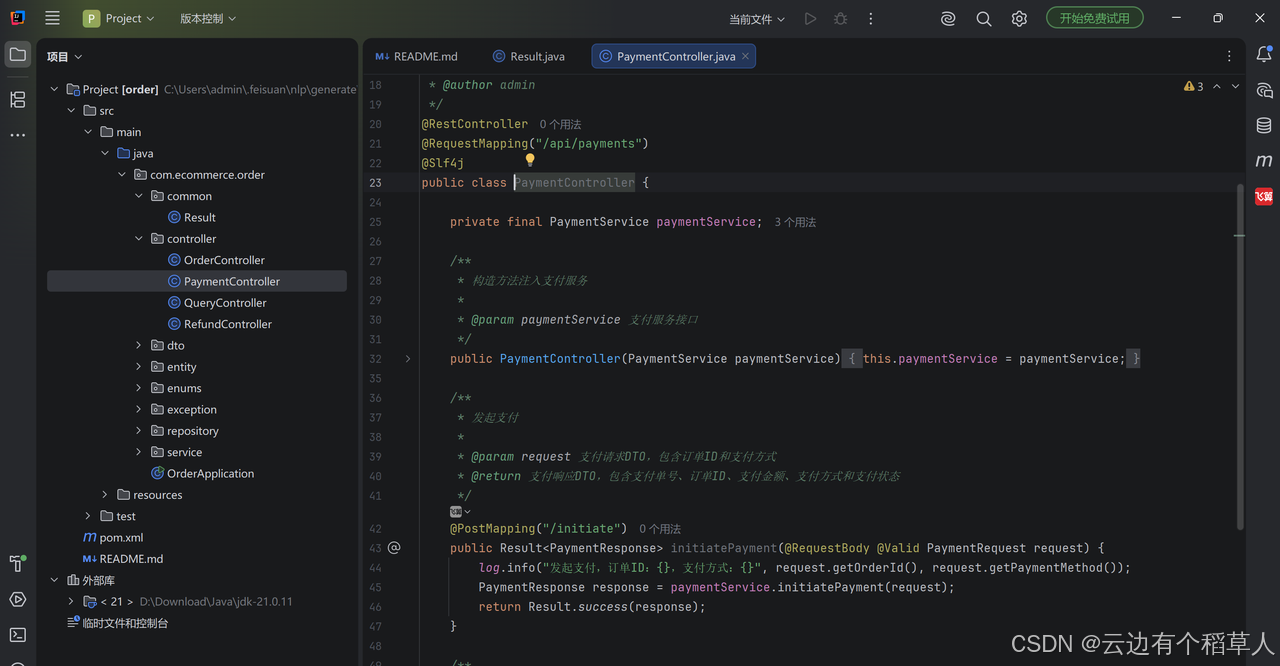Open the 版本控制 dropdown
Viewport: 1280px width, 666px height.
tap(208, 18)
